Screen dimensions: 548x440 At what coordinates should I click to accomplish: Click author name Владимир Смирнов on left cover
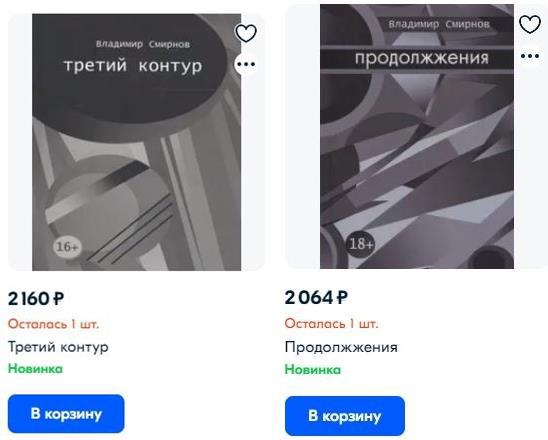[x=143, y=44]
